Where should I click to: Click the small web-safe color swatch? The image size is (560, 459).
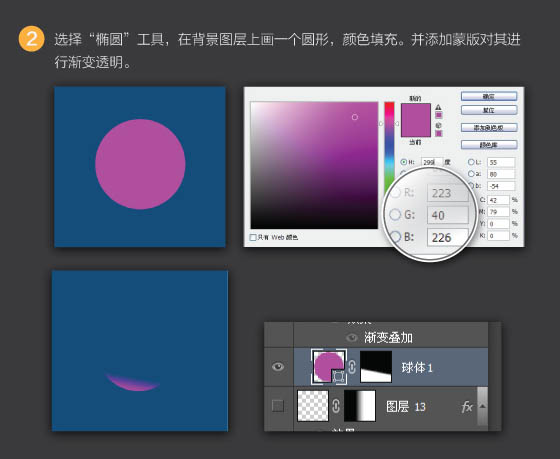tap(439, 133)
